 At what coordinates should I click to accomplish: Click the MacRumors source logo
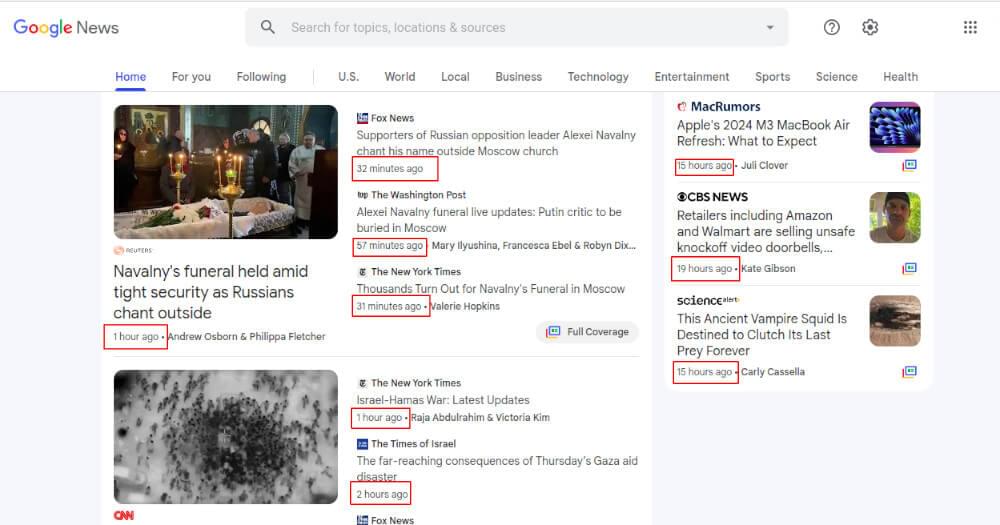pyautogui.click(x=718, y=107)
